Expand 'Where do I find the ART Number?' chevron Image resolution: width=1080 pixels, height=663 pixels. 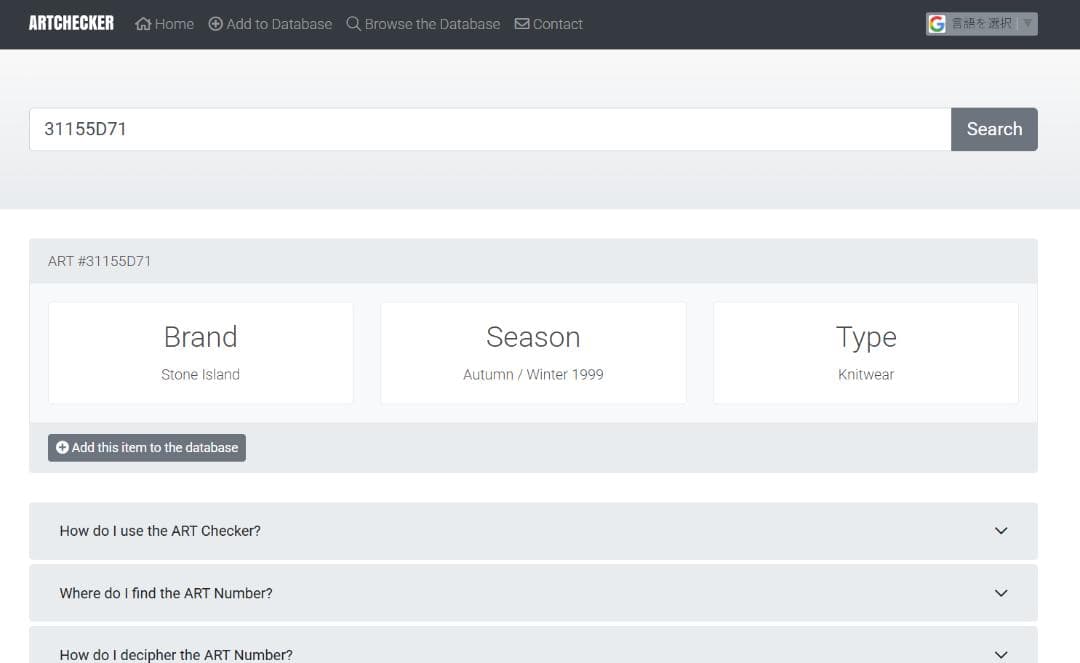click(1001, 593)
